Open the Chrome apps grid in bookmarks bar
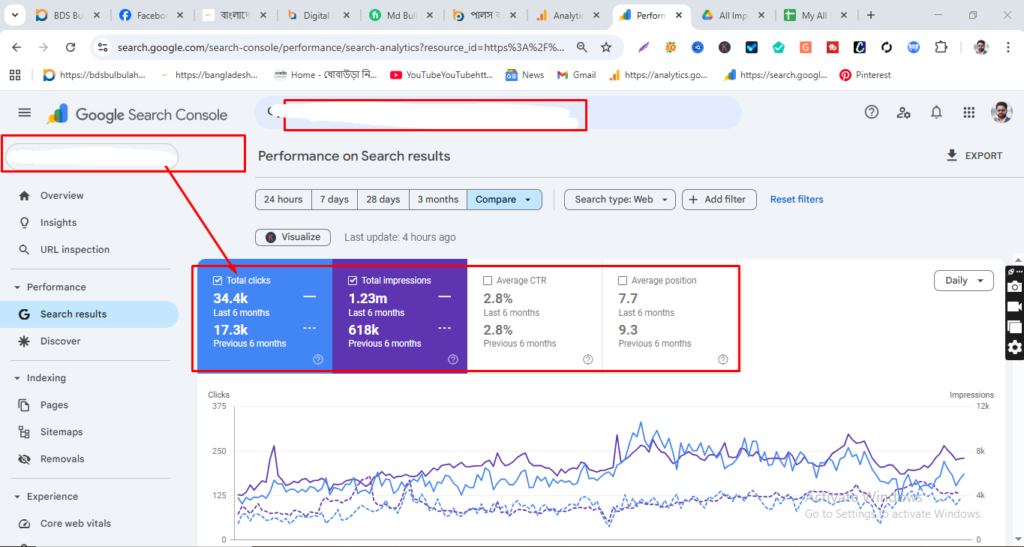Image resolution: width=1024 pixels, height=547 pixels. 15,75
